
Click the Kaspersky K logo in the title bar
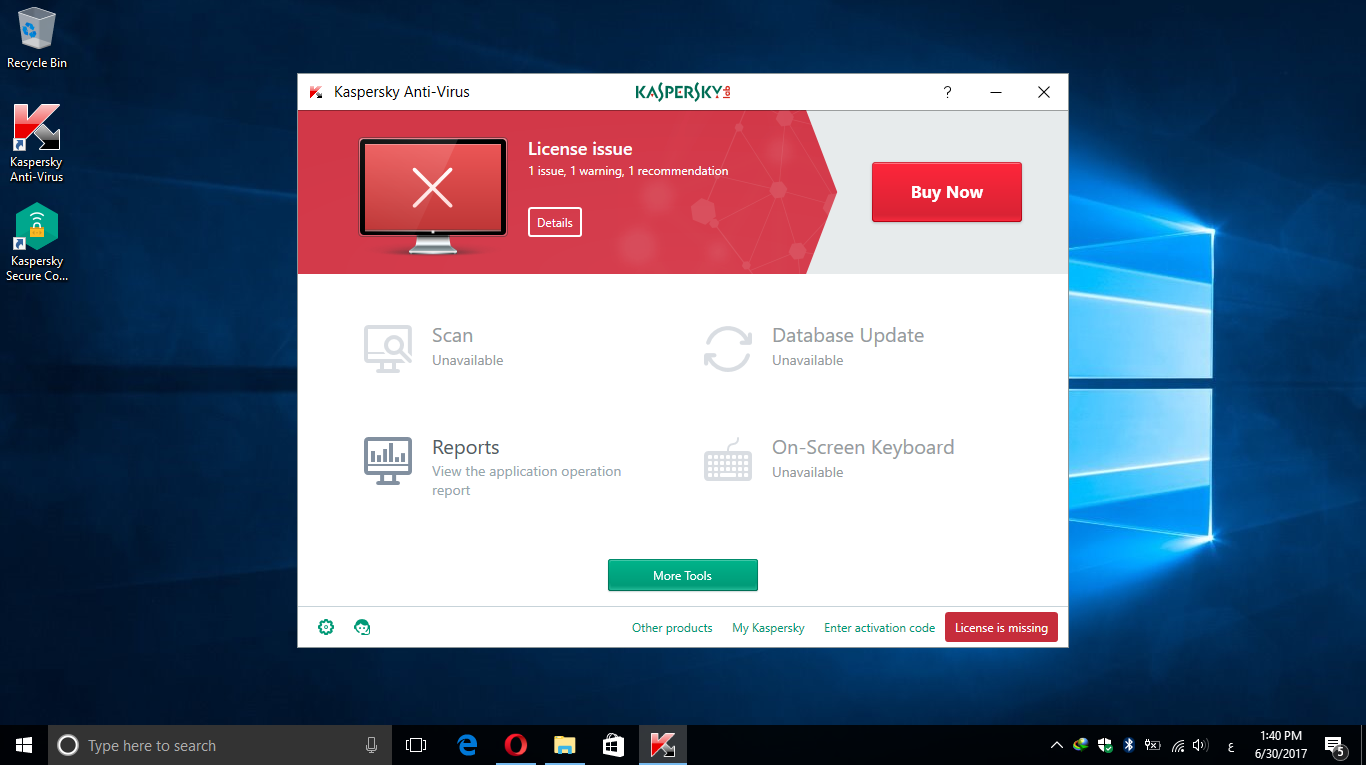pos(316,92)
